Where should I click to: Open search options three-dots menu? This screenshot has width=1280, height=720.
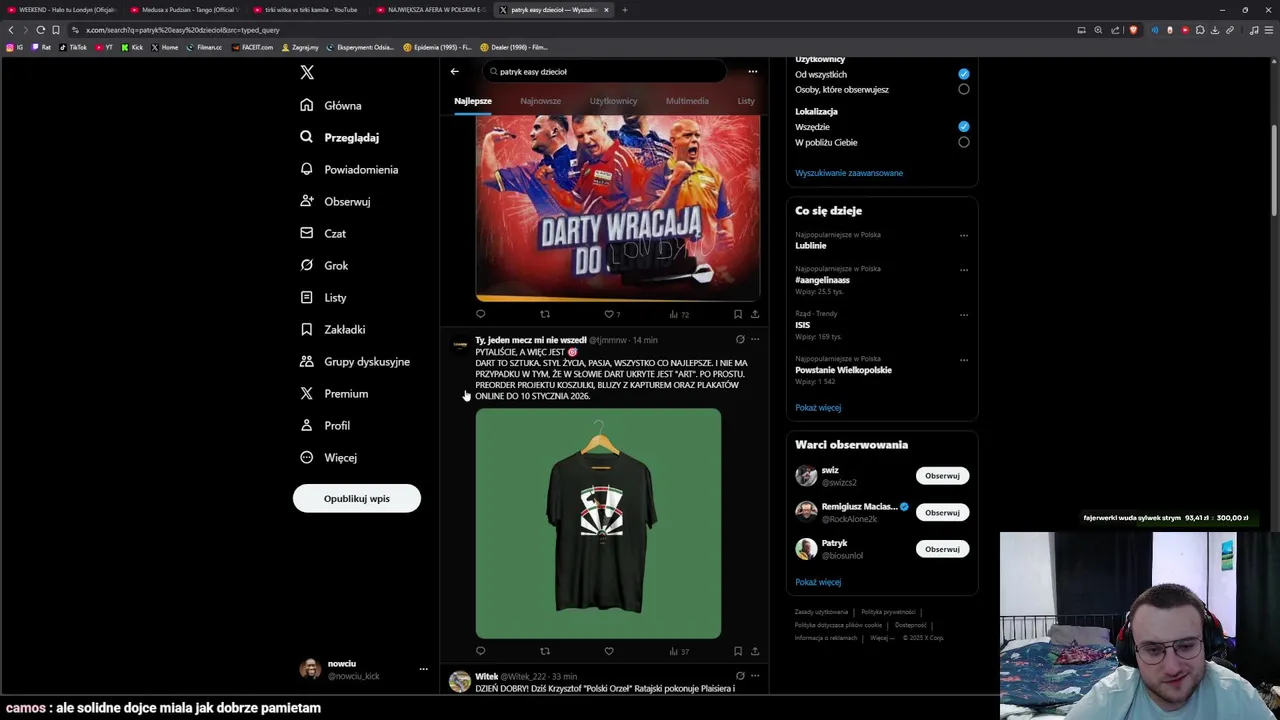coord(753,71)
